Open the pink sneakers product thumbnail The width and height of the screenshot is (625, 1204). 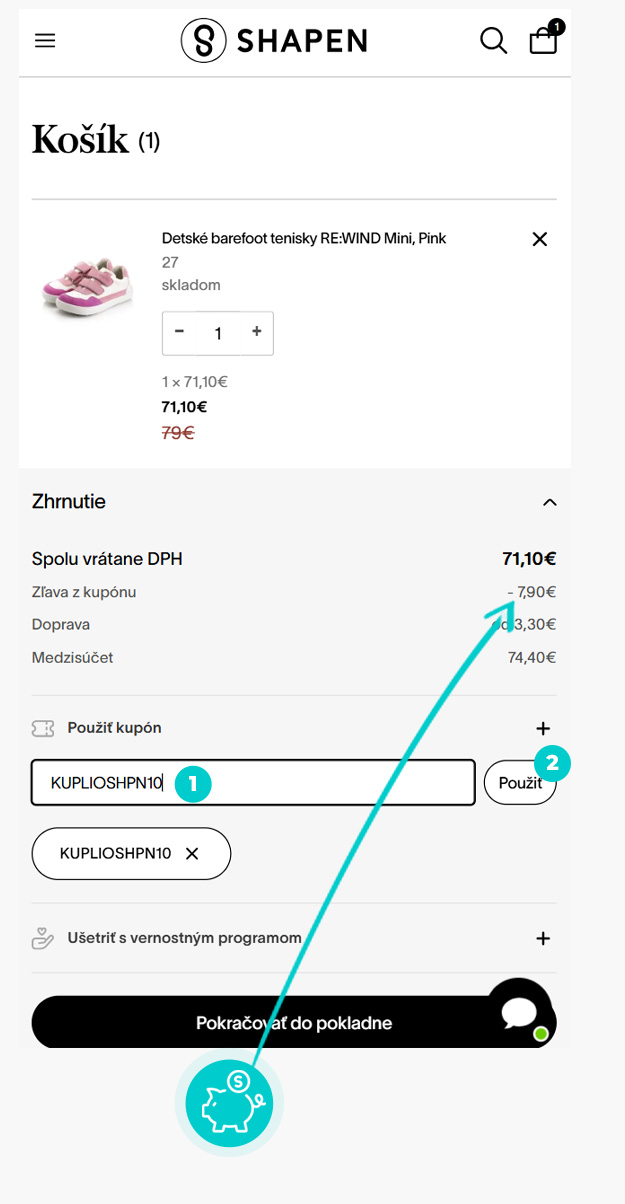click(x=88, y=286)
